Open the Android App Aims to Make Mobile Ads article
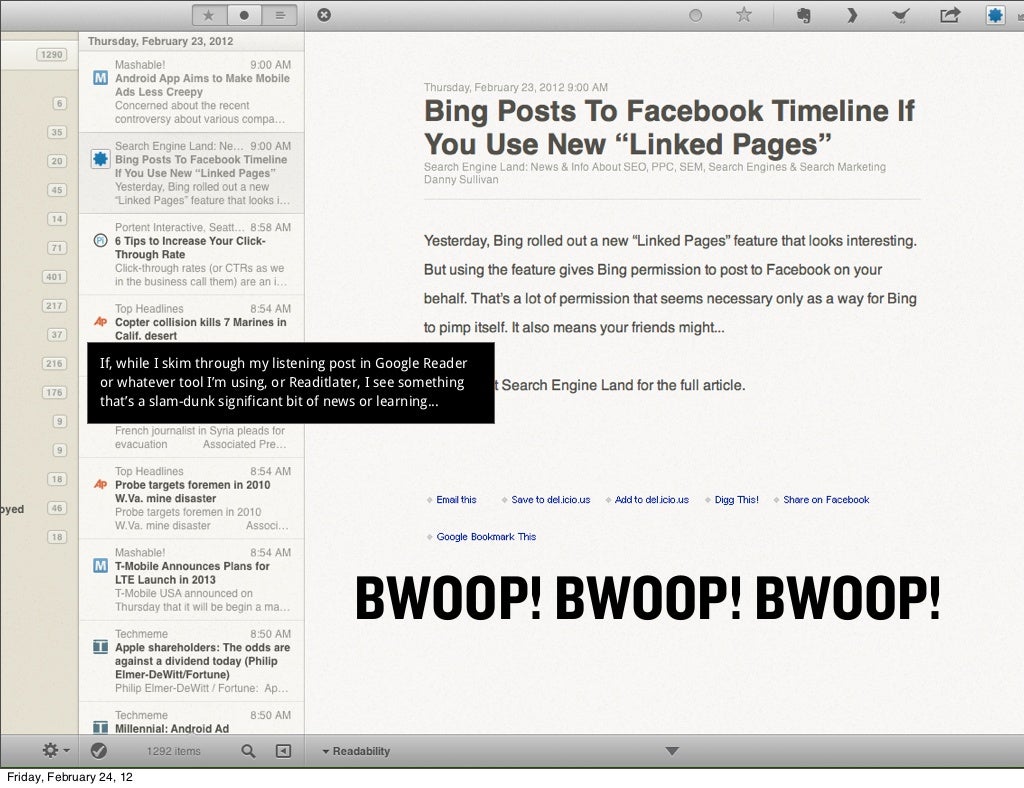The width and height of the screenshot is (1024, 788). pos(191,92)
